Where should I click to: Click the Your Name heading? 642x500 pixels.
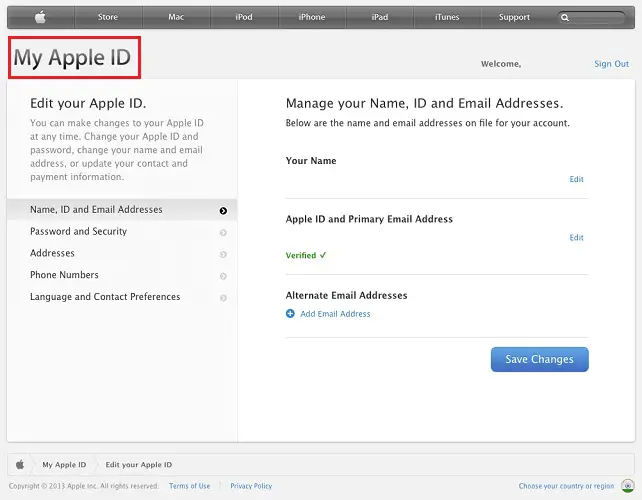tap(311, 161)
